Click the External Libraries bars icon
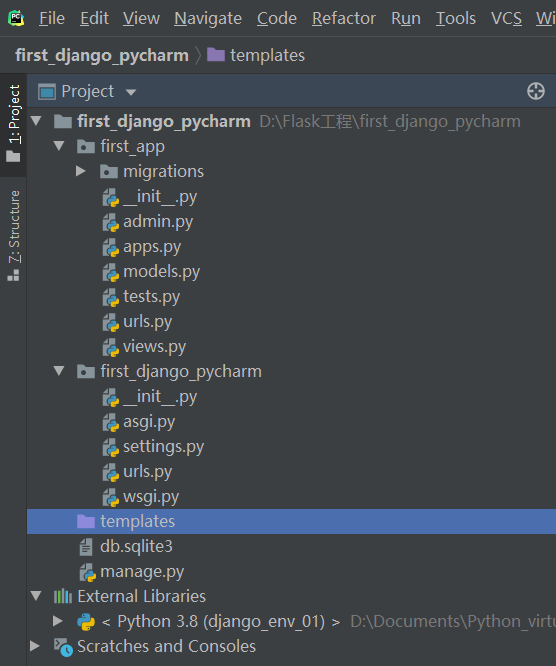556x666 pixels. click(x=63, y=596)
